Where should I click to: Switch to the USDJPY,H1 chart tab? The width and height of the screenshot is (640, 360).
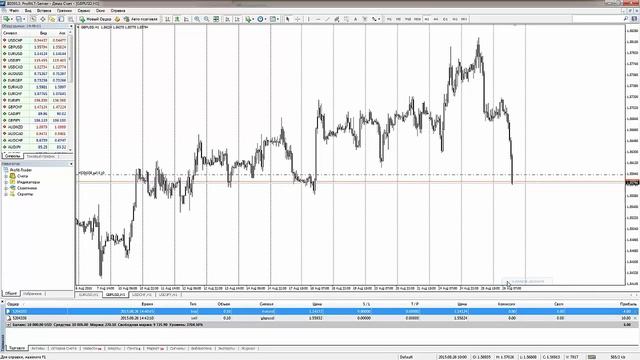coord(168,294)
